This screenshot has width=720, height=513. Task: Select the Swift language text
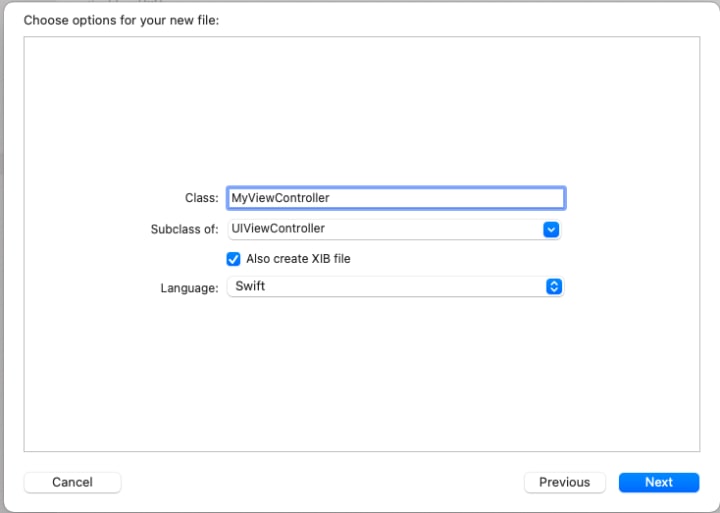(x=250, y=286)
